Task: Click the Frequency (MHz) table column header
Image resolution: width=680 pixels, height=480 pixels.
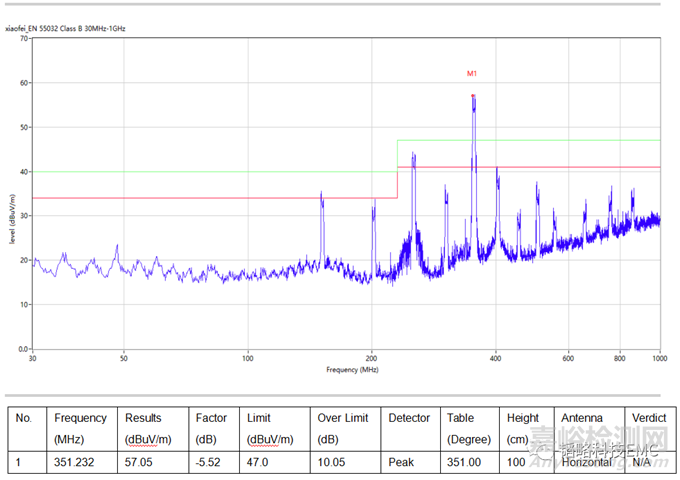Action: [x=80, y=428]
